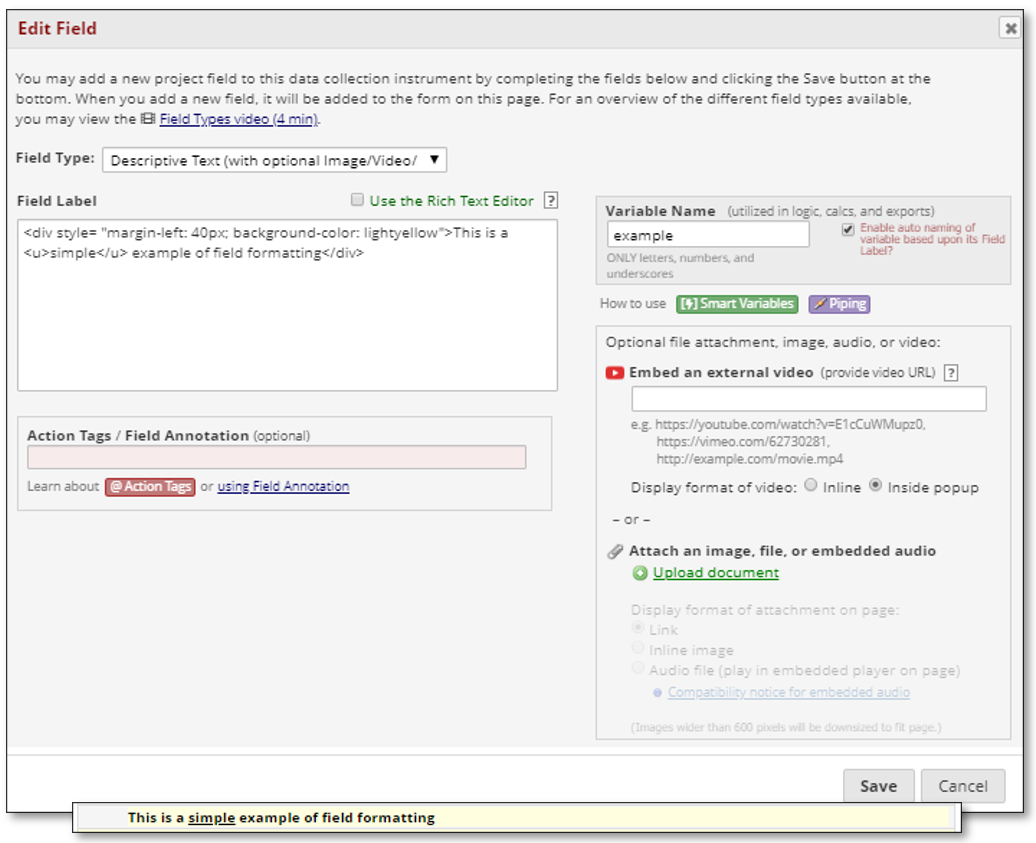The height and width of the screenshot is (843, 1036).
Task: Click the help icon next to Embed an external video
Action: 951,373
